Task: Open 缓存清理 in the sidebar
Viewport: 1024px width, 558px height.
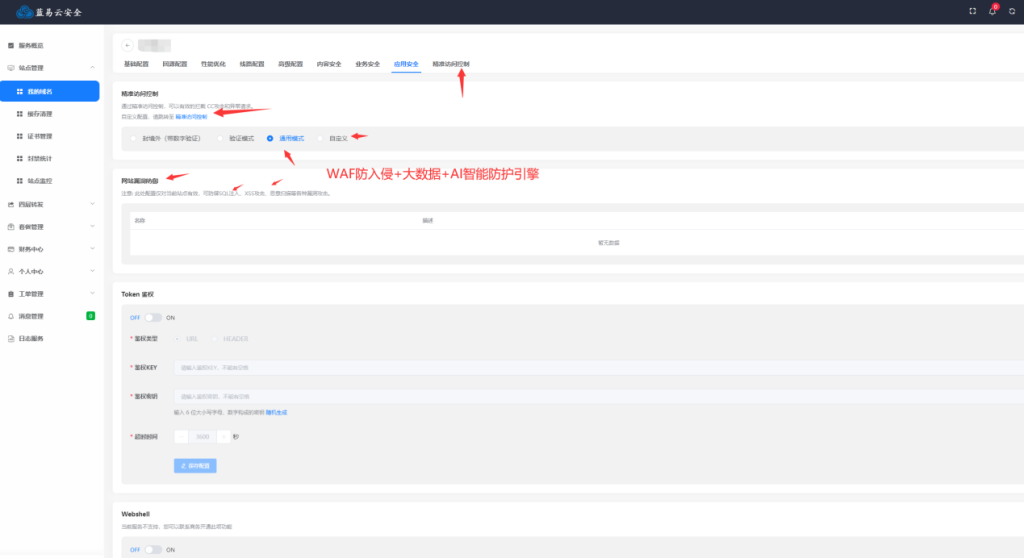Action: (40, 114)
